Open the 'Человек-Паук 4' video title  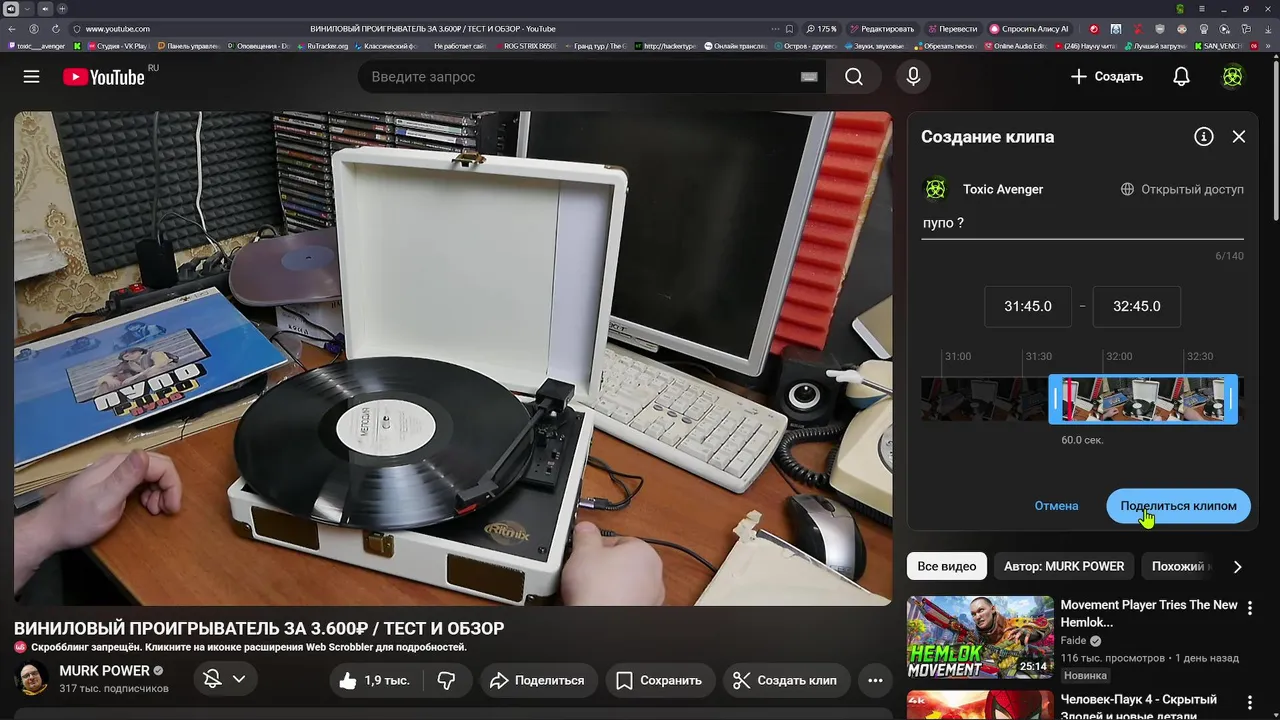tap(1139, 707)
